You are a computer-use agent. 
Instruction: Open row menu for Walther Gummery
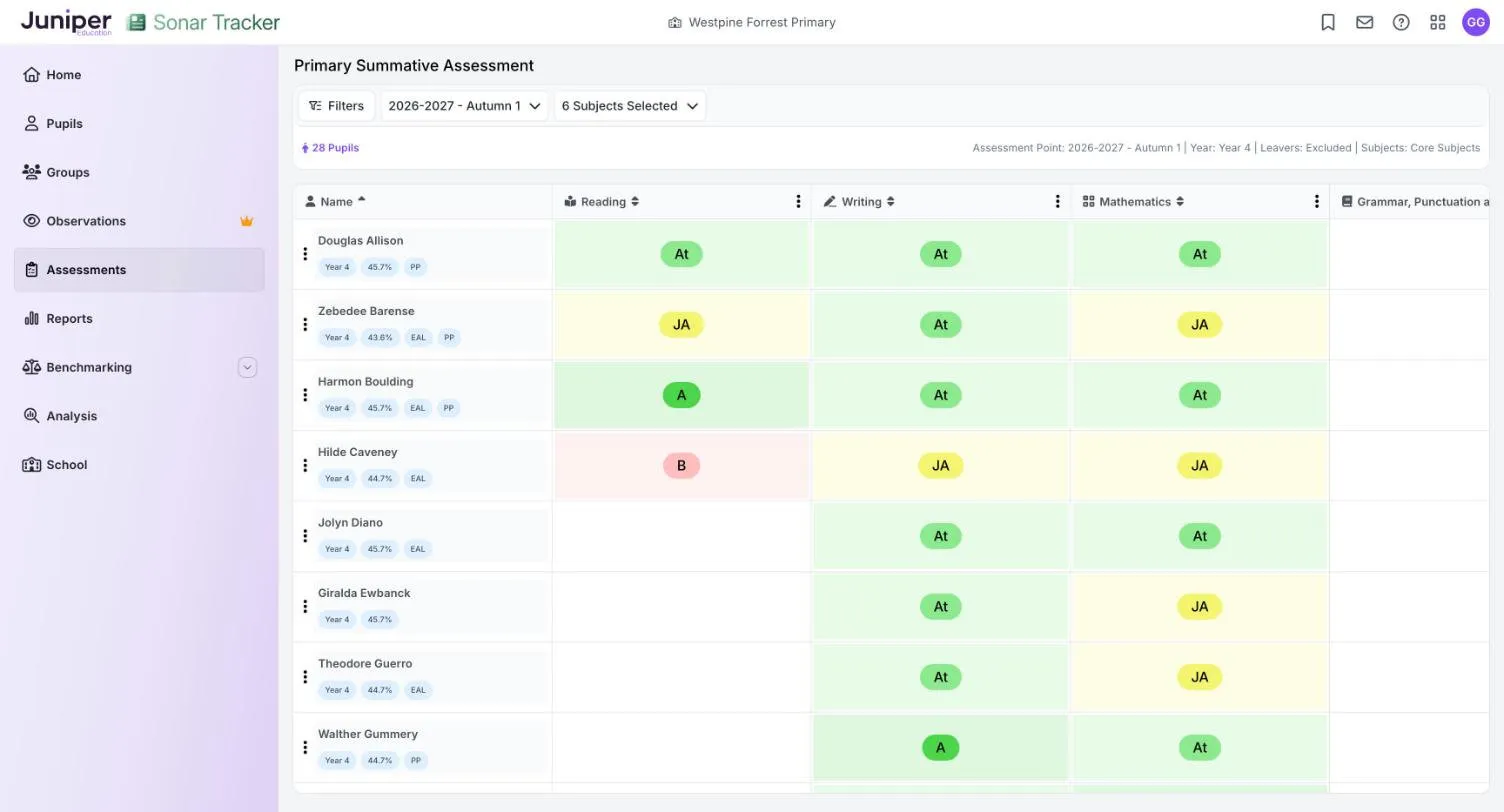tap(305, 748)
